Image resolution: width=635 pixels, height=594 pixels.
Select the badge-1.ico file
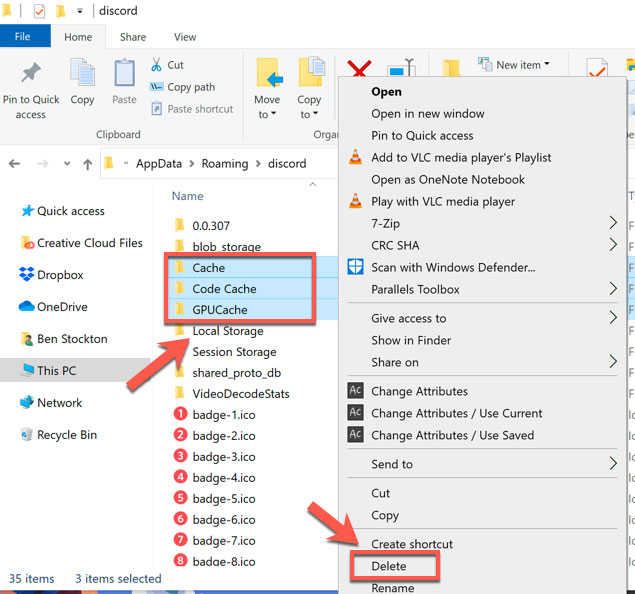coord(224,415)
